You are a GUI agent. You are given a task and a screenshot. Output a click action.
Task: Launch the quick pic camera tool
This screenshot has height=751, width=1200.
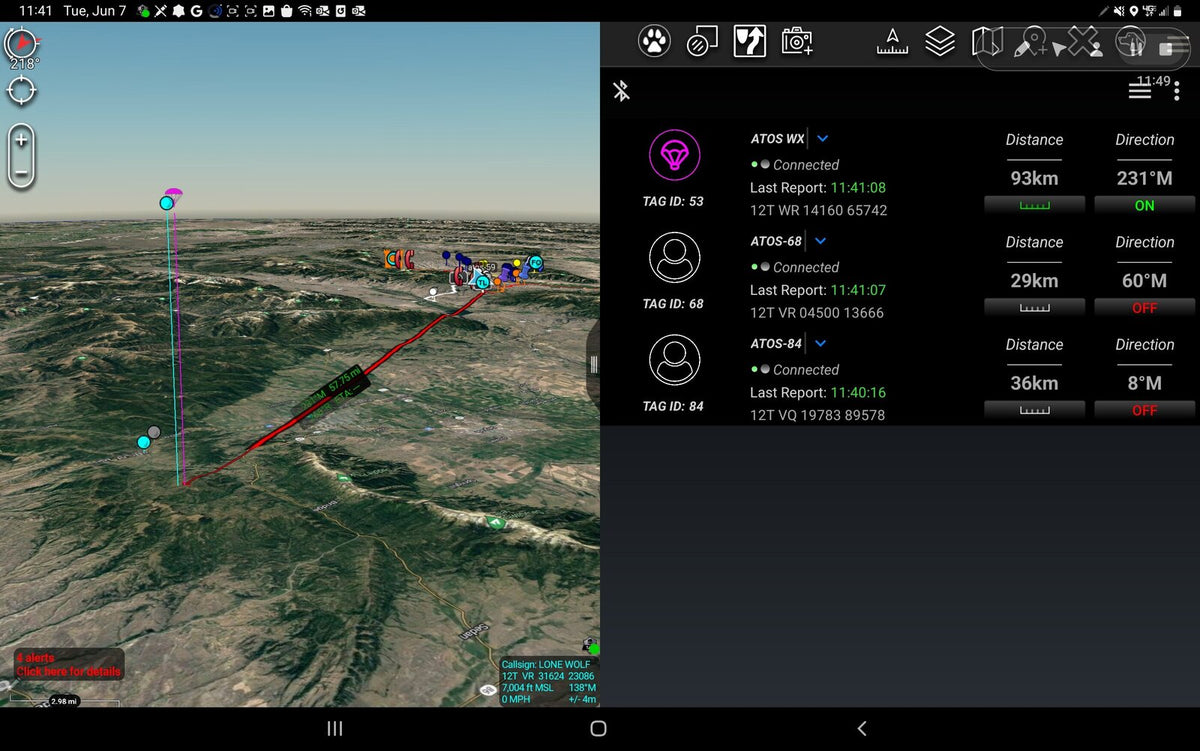point(797,41)
